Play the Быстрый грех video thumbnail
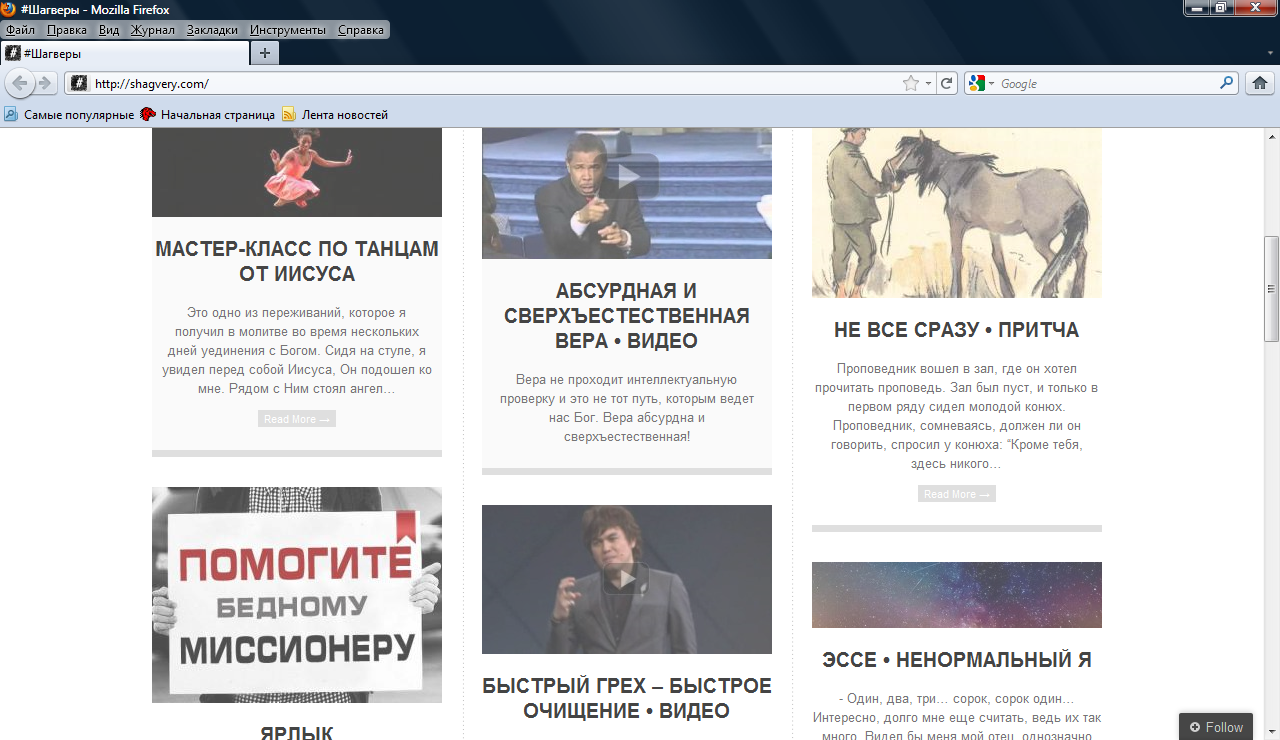 coord(627,579)
